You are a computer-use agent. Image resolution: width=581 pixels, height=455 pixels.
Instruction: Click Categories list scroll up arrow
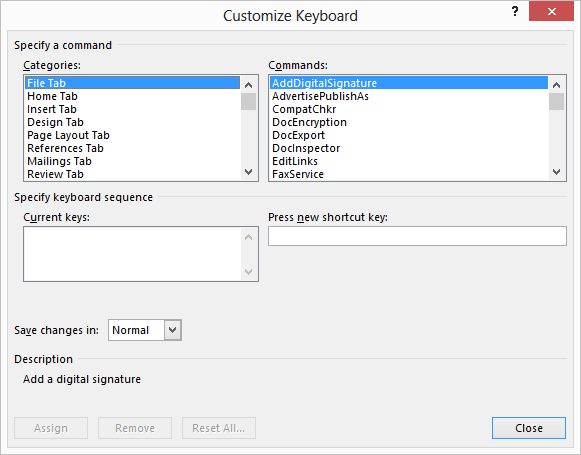pos(249,85)
